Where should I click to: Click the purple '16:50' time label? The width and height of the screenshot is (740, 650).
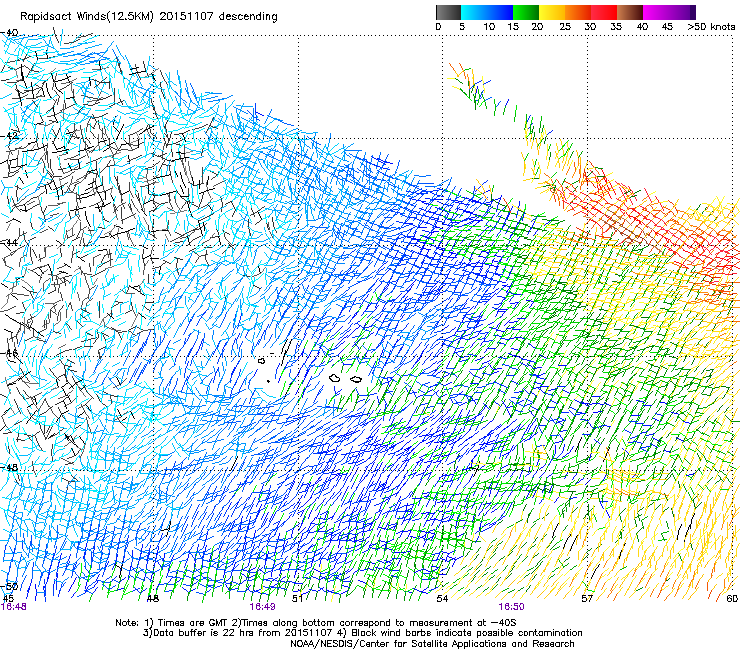tap(511, 607)
